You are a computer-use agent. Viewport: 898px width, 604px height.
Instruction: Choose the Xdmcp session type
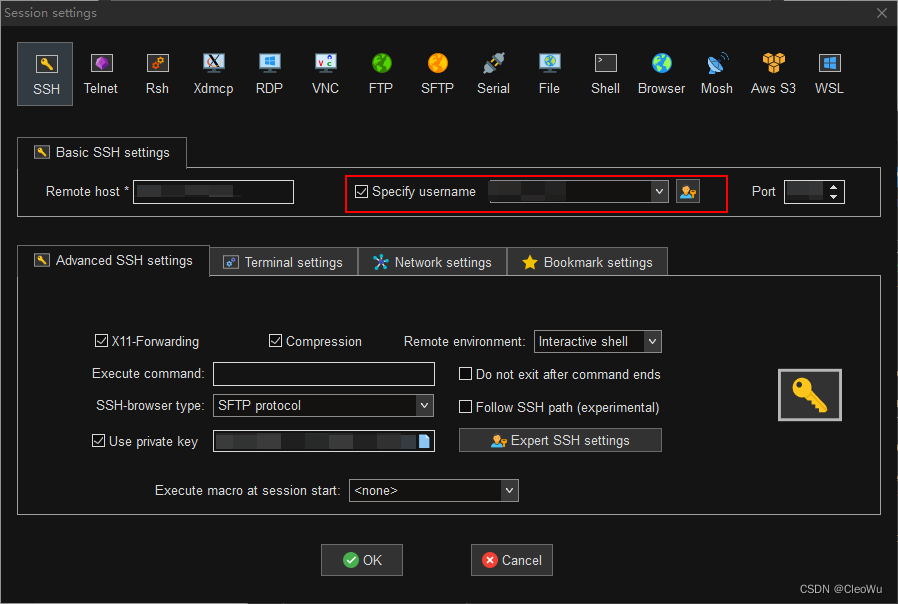pyautogui.click(x=213, y=74)
